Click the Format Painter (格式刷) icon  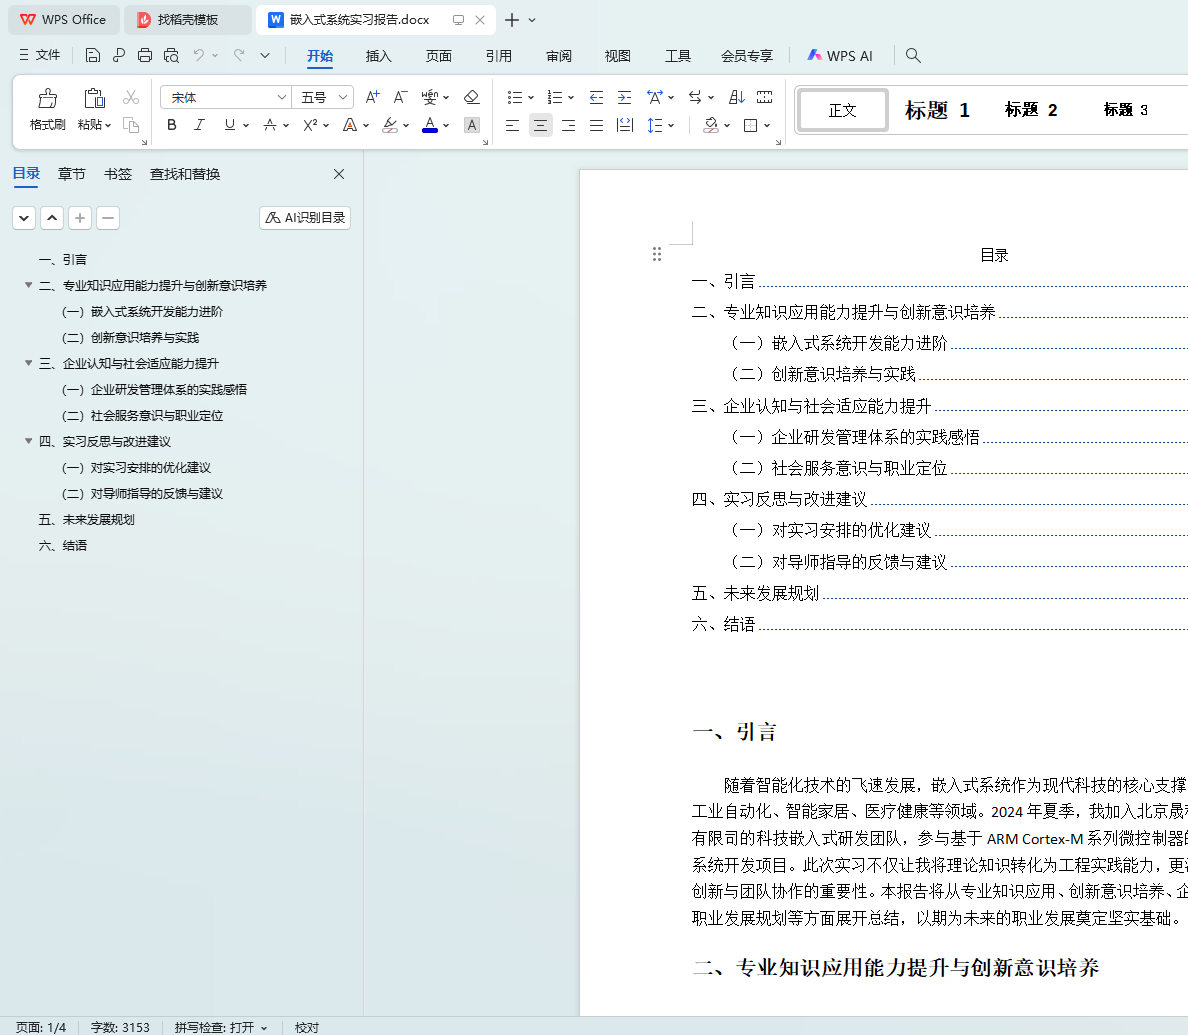tap(47, 98)
